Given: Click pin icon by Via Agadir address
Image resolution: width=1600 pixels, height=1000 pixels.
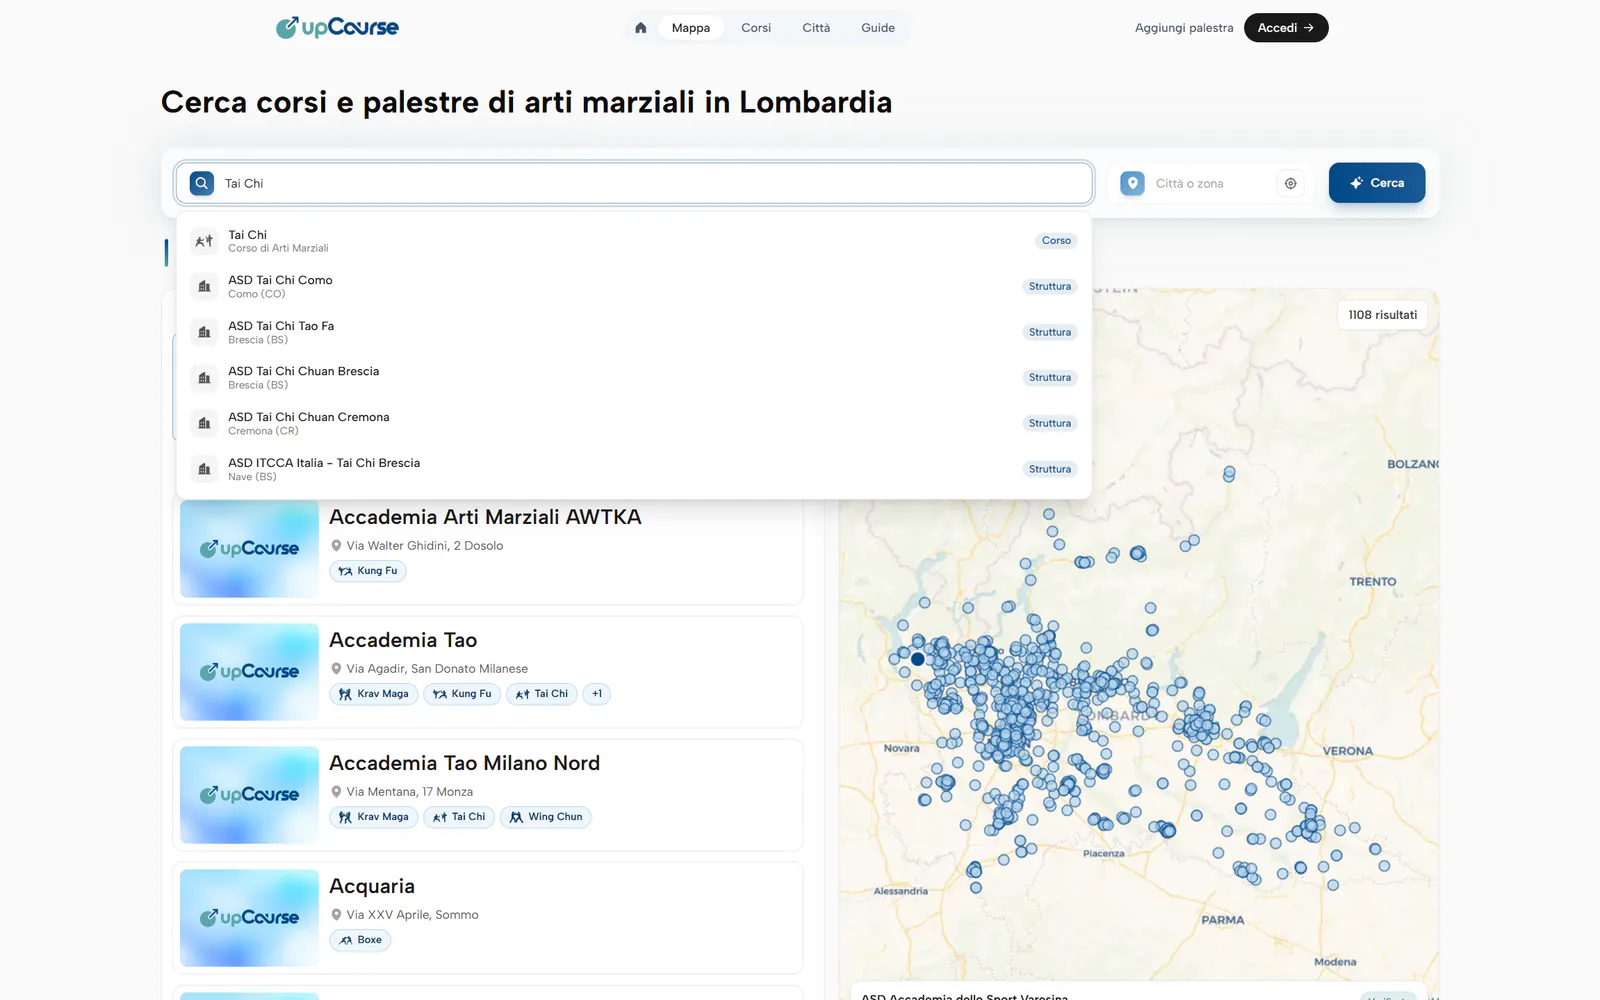Looking at the screenshot, I should tap(336, 669).
